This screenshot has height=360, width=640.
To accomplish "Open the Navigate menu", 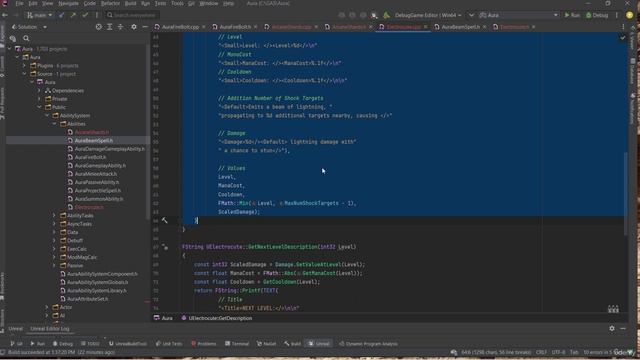I will [69, 3].
